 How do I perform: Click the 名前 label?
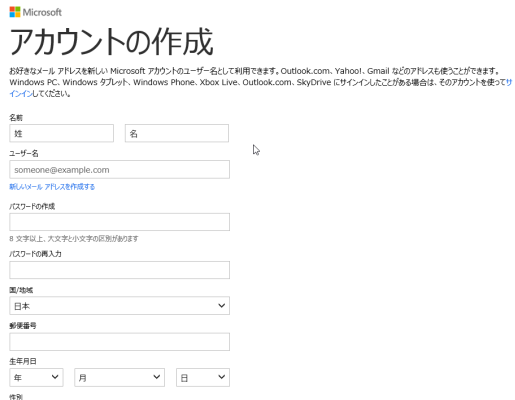[16, 117]
